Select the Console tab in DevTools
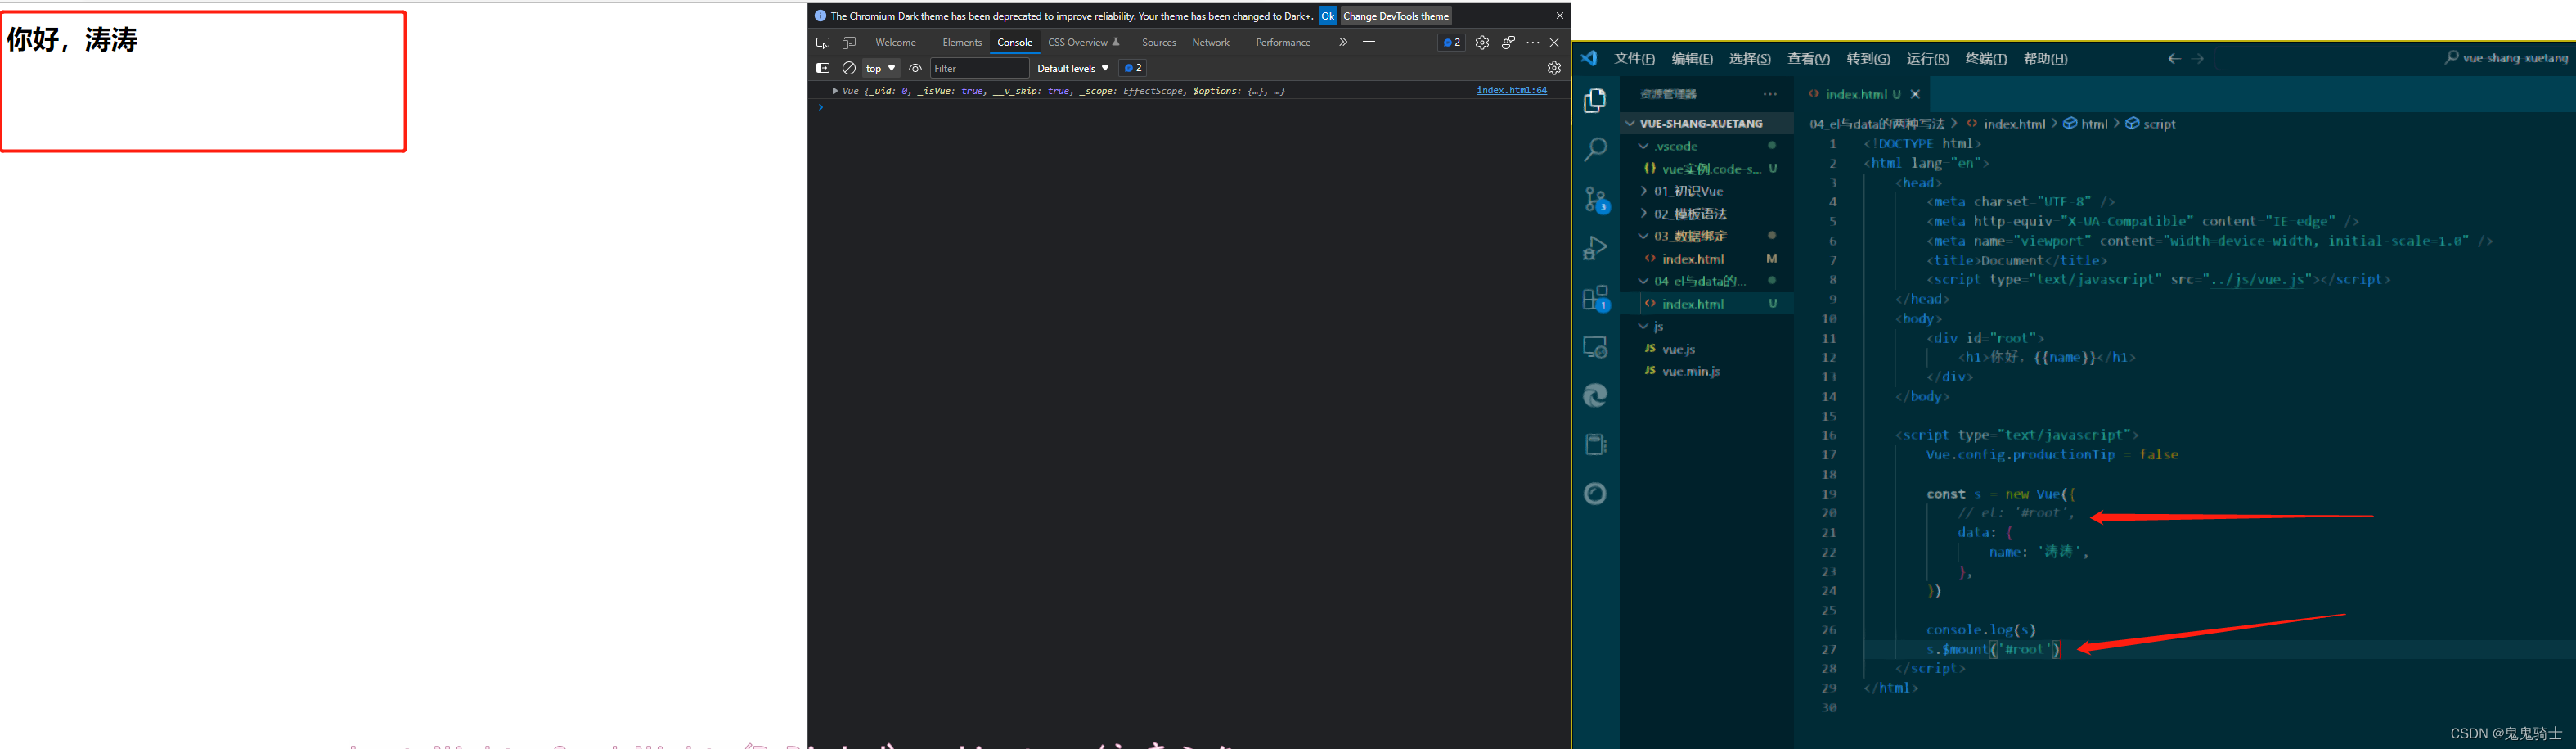This screenshot has width=2576, height=749. click(1014, 42)
